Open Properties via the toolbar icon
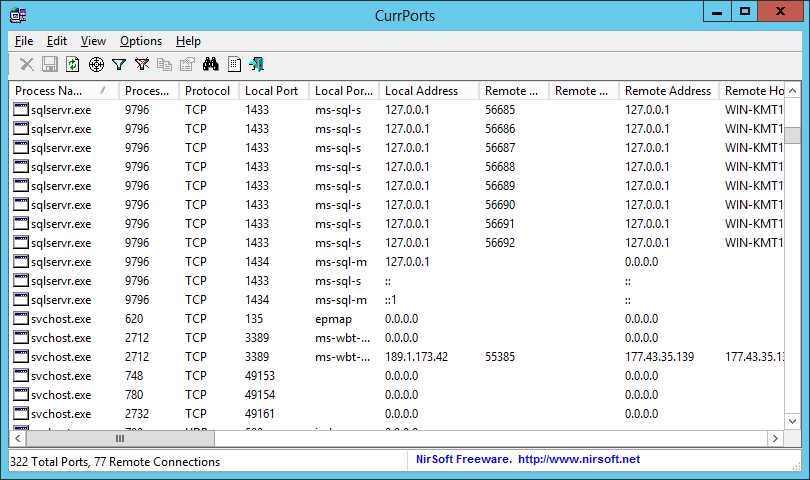 (187, 64)
